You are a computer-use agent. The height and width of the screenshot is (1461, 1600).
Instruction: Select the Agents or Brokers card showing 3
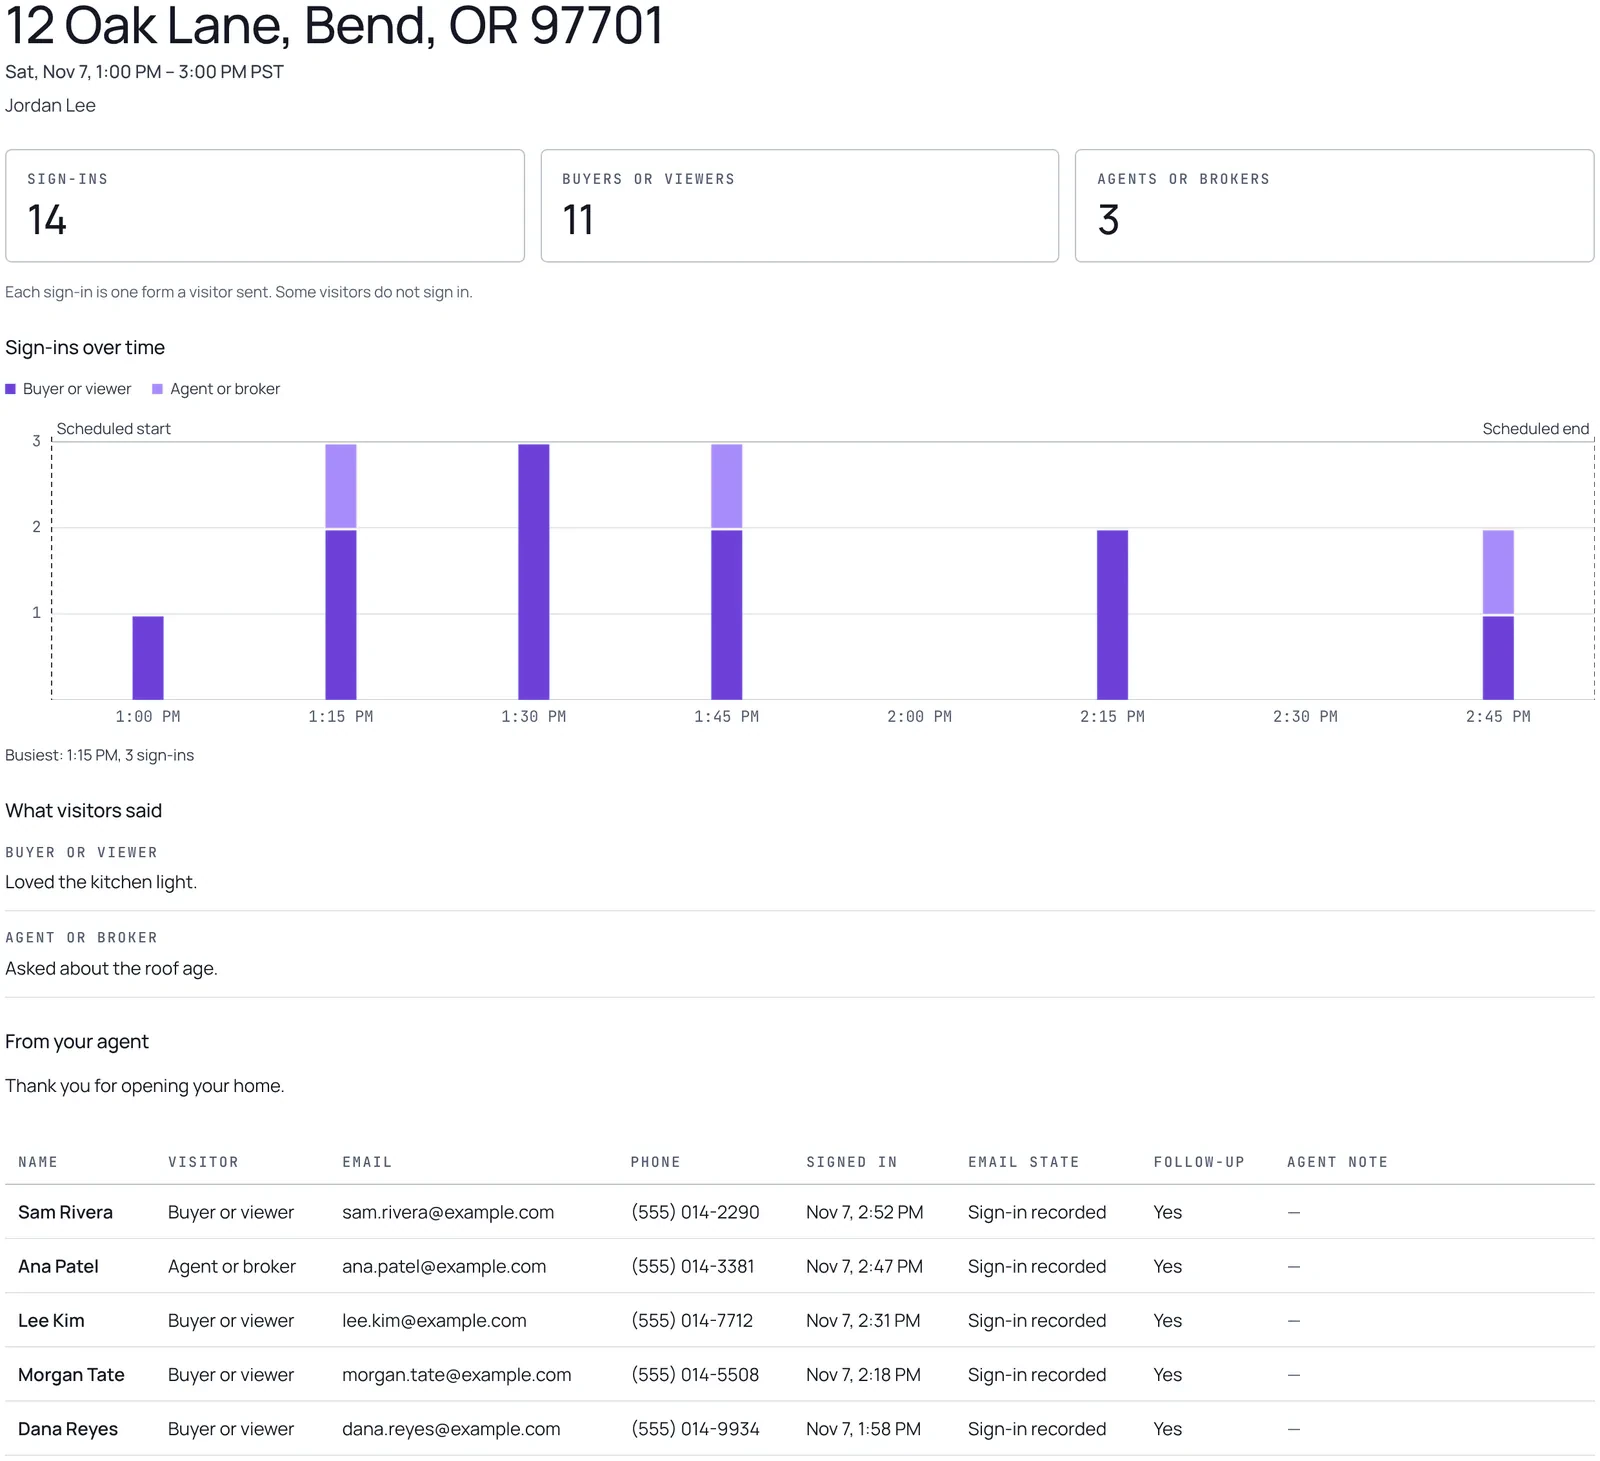coord(1334,206)
